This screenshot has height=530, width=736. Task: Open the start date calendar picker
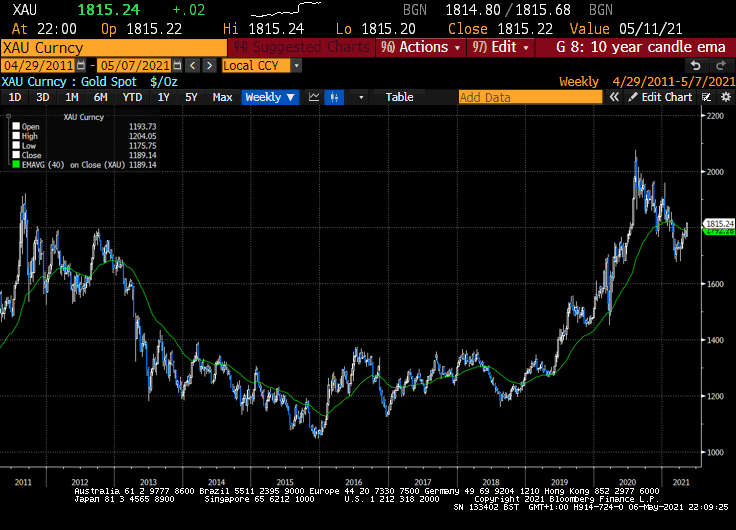[81, 66]
